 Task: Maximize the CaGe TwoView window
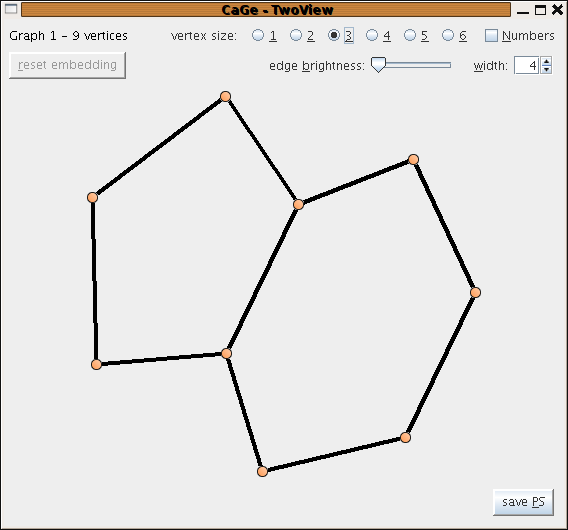click(x=540, y=10)
